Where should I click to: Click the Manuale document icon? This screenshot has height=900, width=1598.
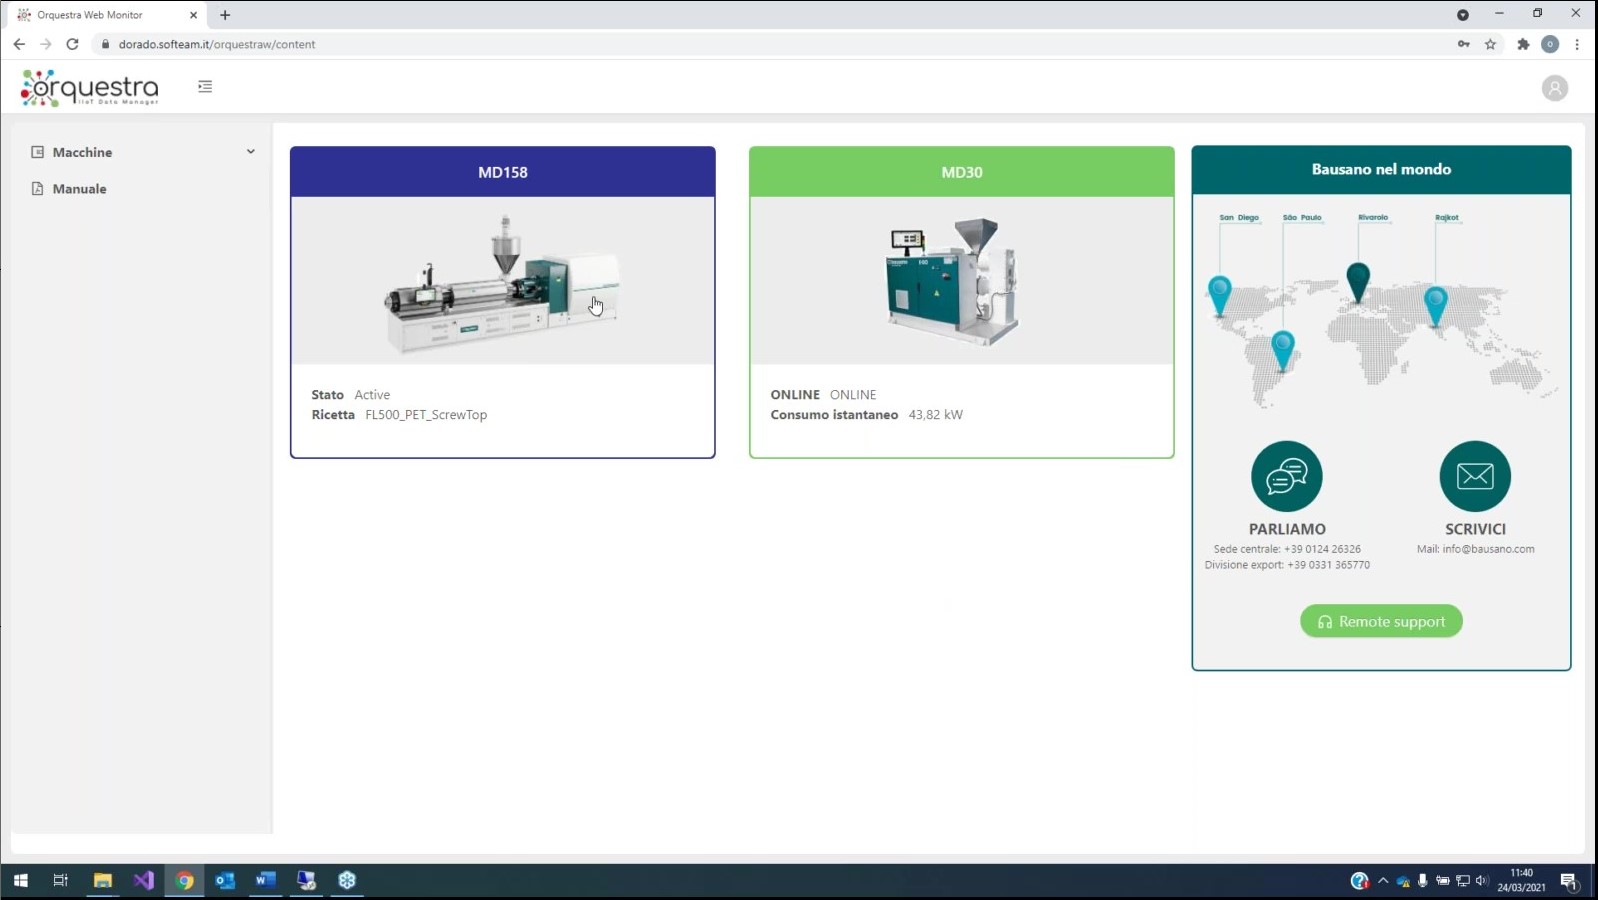coord(38,189)
